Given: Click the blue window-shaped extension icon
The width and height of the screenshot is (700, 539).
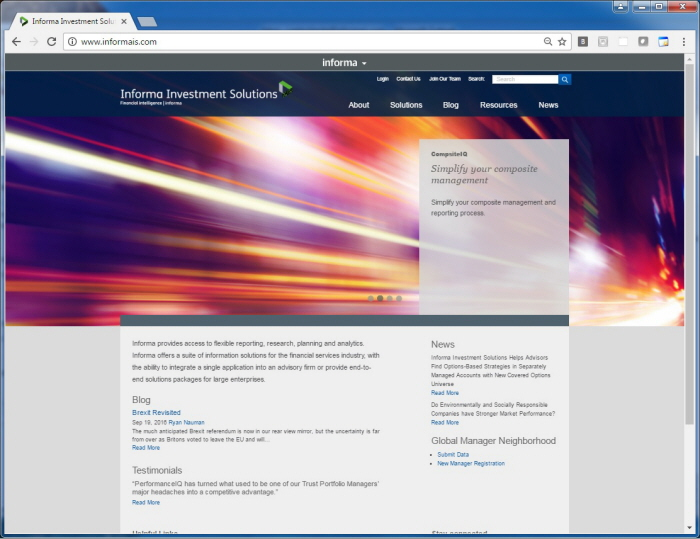Looking at the screenshot, I should click(x=663, y=42).
